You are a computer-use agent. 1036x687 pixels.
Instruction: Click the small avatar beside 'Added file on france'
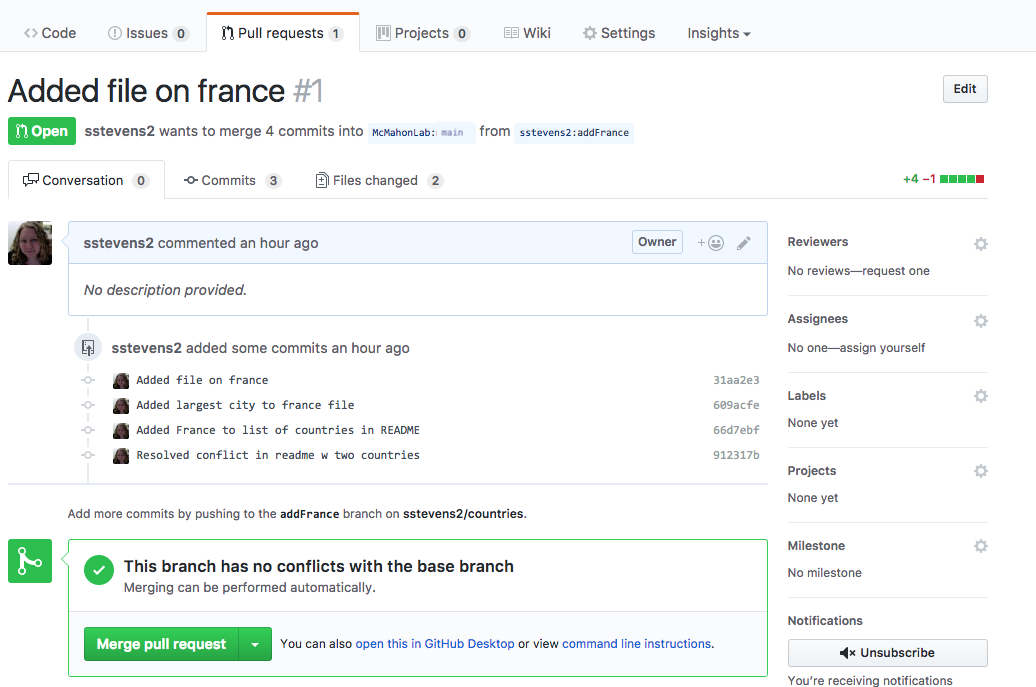click(121, 380)
